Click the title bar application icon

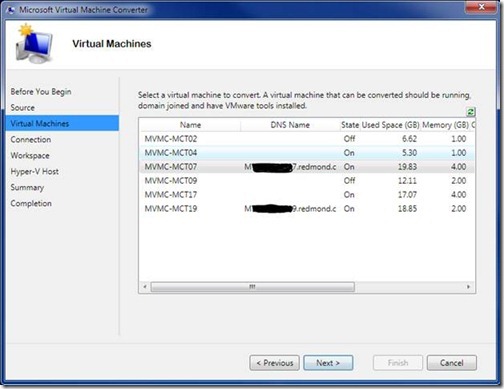pos(11,10)
